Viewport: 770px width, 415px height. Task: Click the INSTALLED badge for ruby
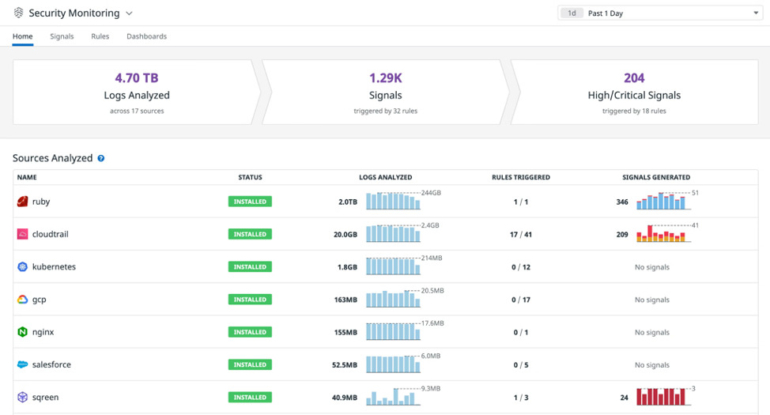[250, 202]
